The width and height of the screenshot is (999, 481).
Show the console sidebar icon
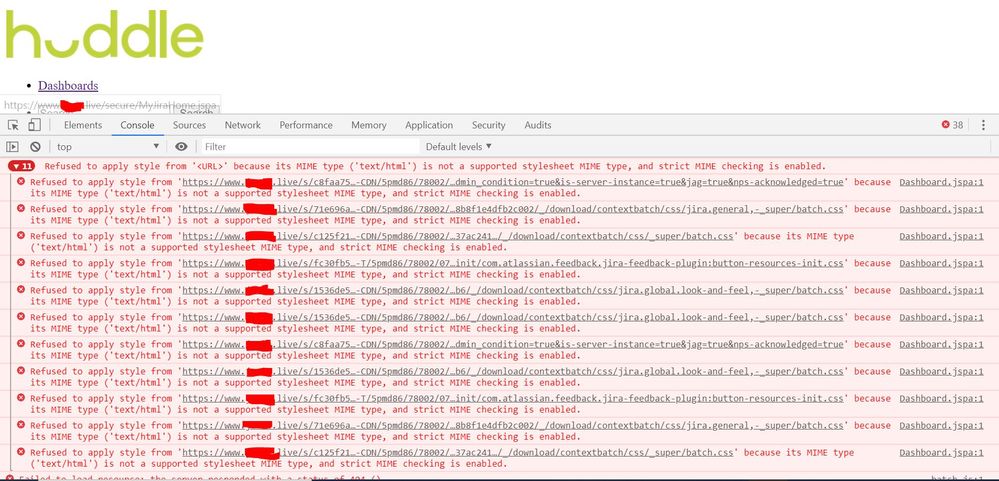13,147
